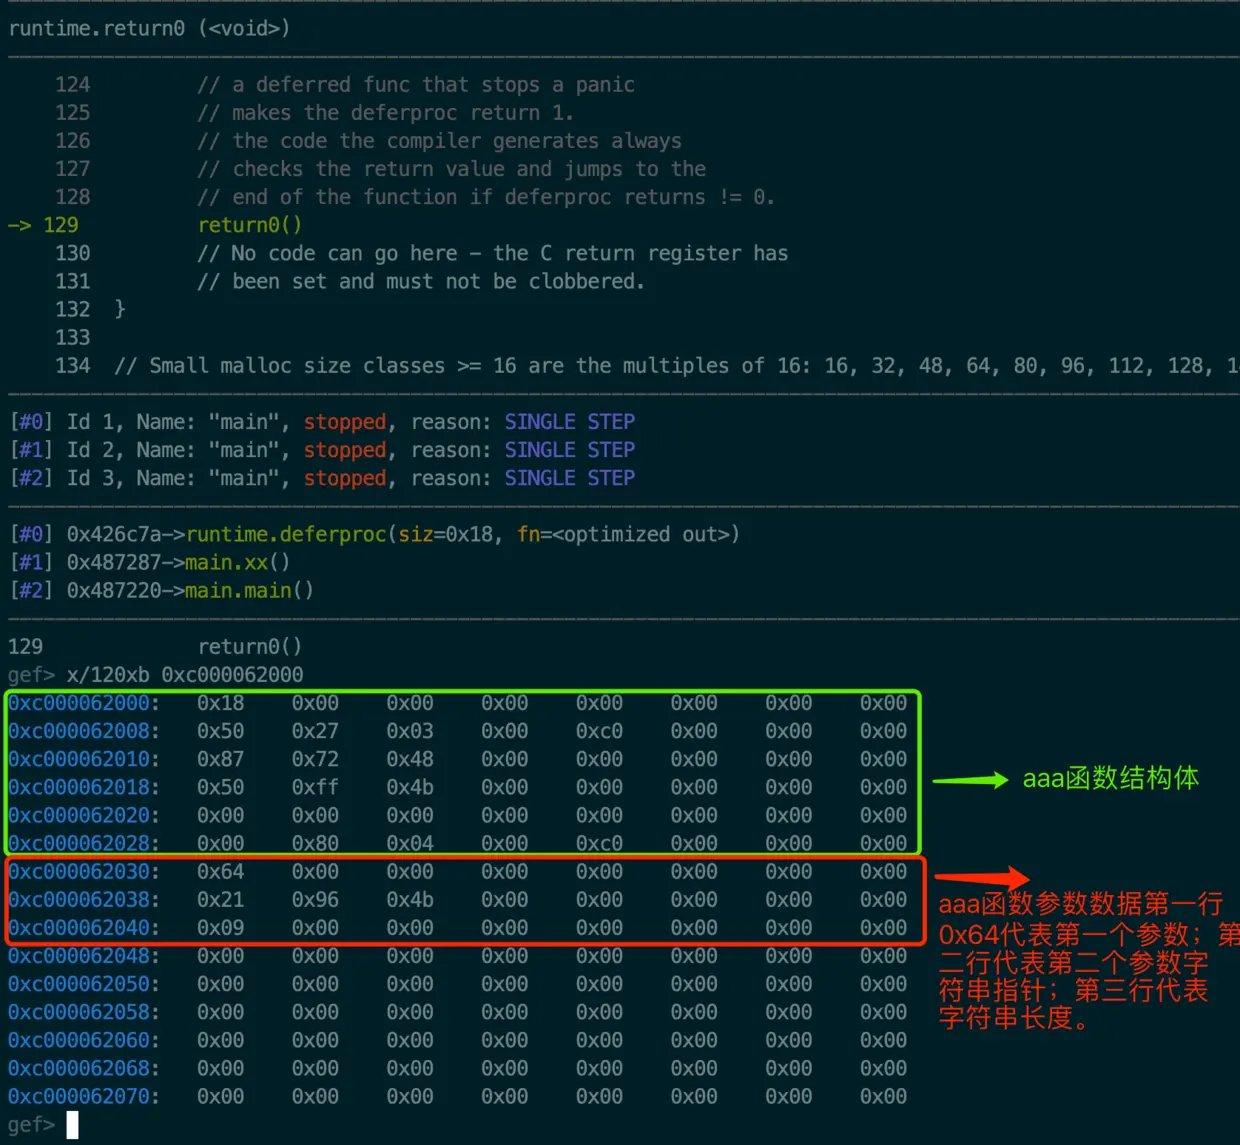Select line 131 'been set and must not be clobbered'
This screenshot has height=1145, width=1240.
coord(421,281)
